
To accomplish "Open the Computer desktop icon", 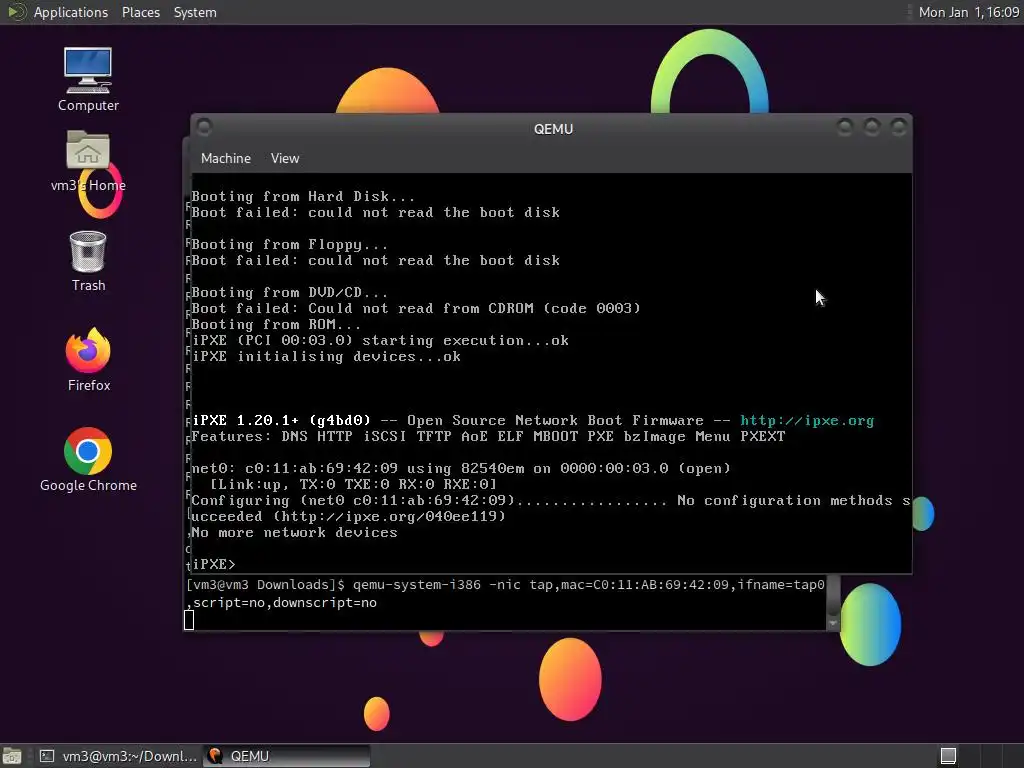I will [x=88, y=80].
